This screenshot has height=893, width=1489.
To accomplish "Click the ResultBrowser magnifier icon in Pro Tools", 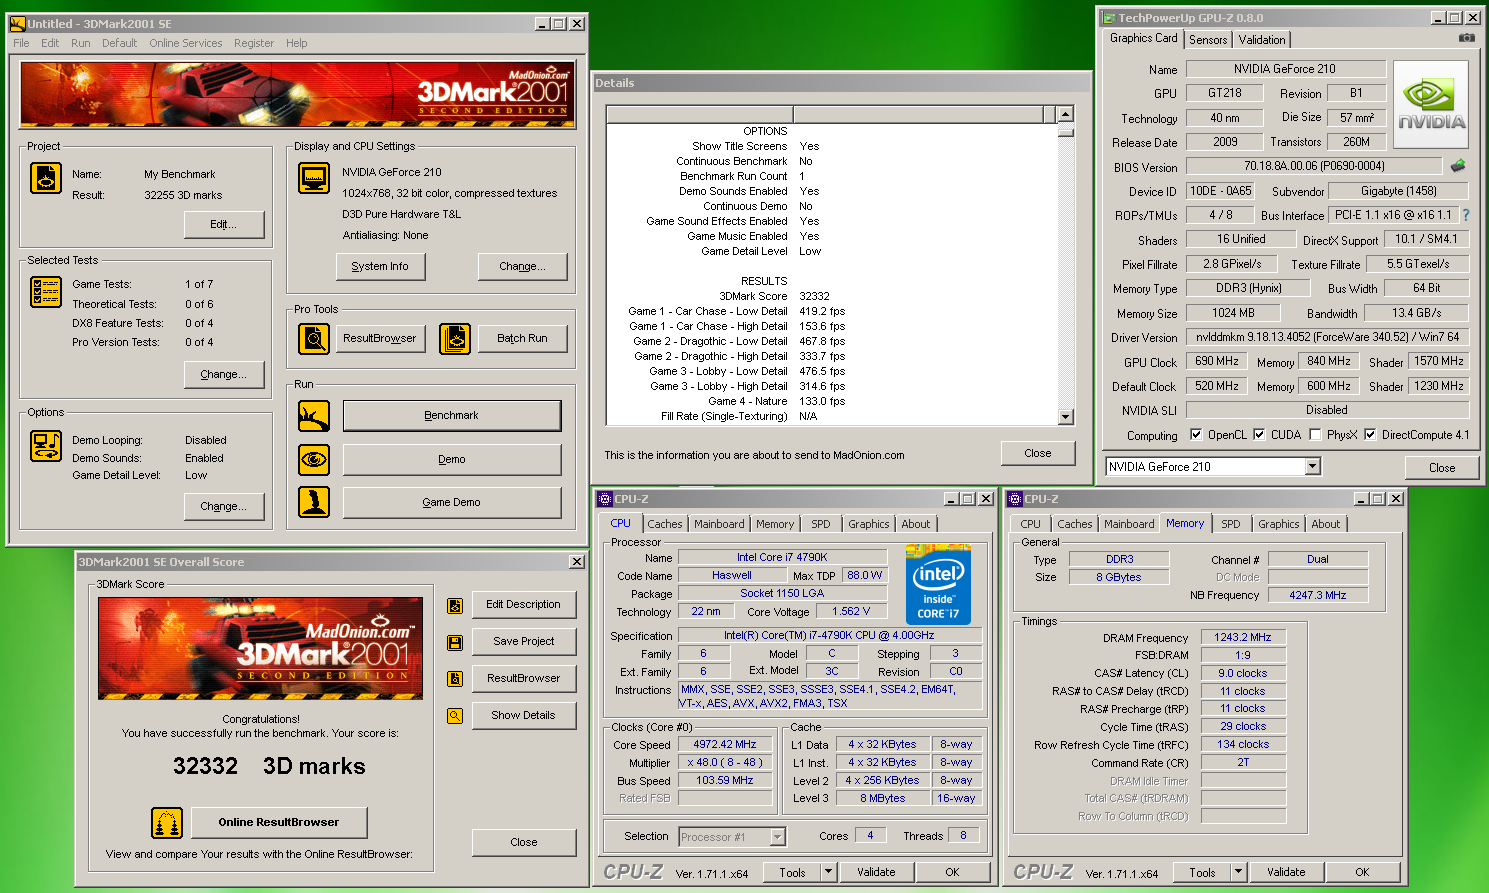I will pos(314,338).
